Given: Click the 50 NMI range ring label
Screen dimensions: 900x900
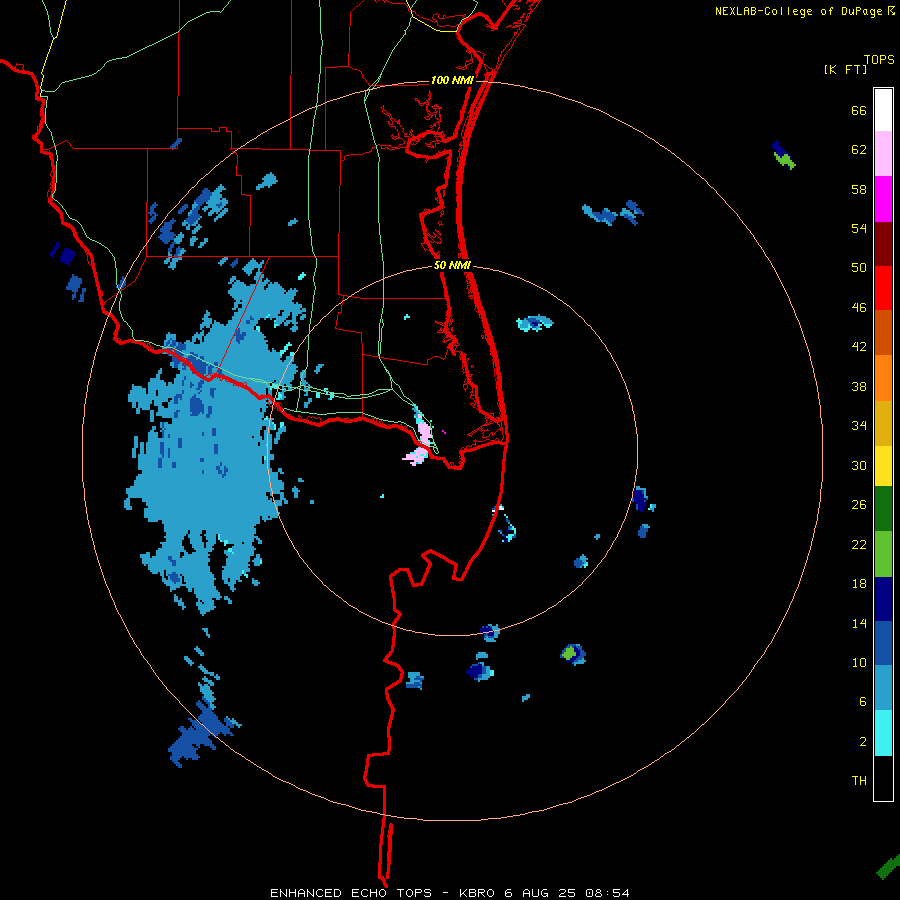Looking at the screenshot, I should [x=452, y=265].
